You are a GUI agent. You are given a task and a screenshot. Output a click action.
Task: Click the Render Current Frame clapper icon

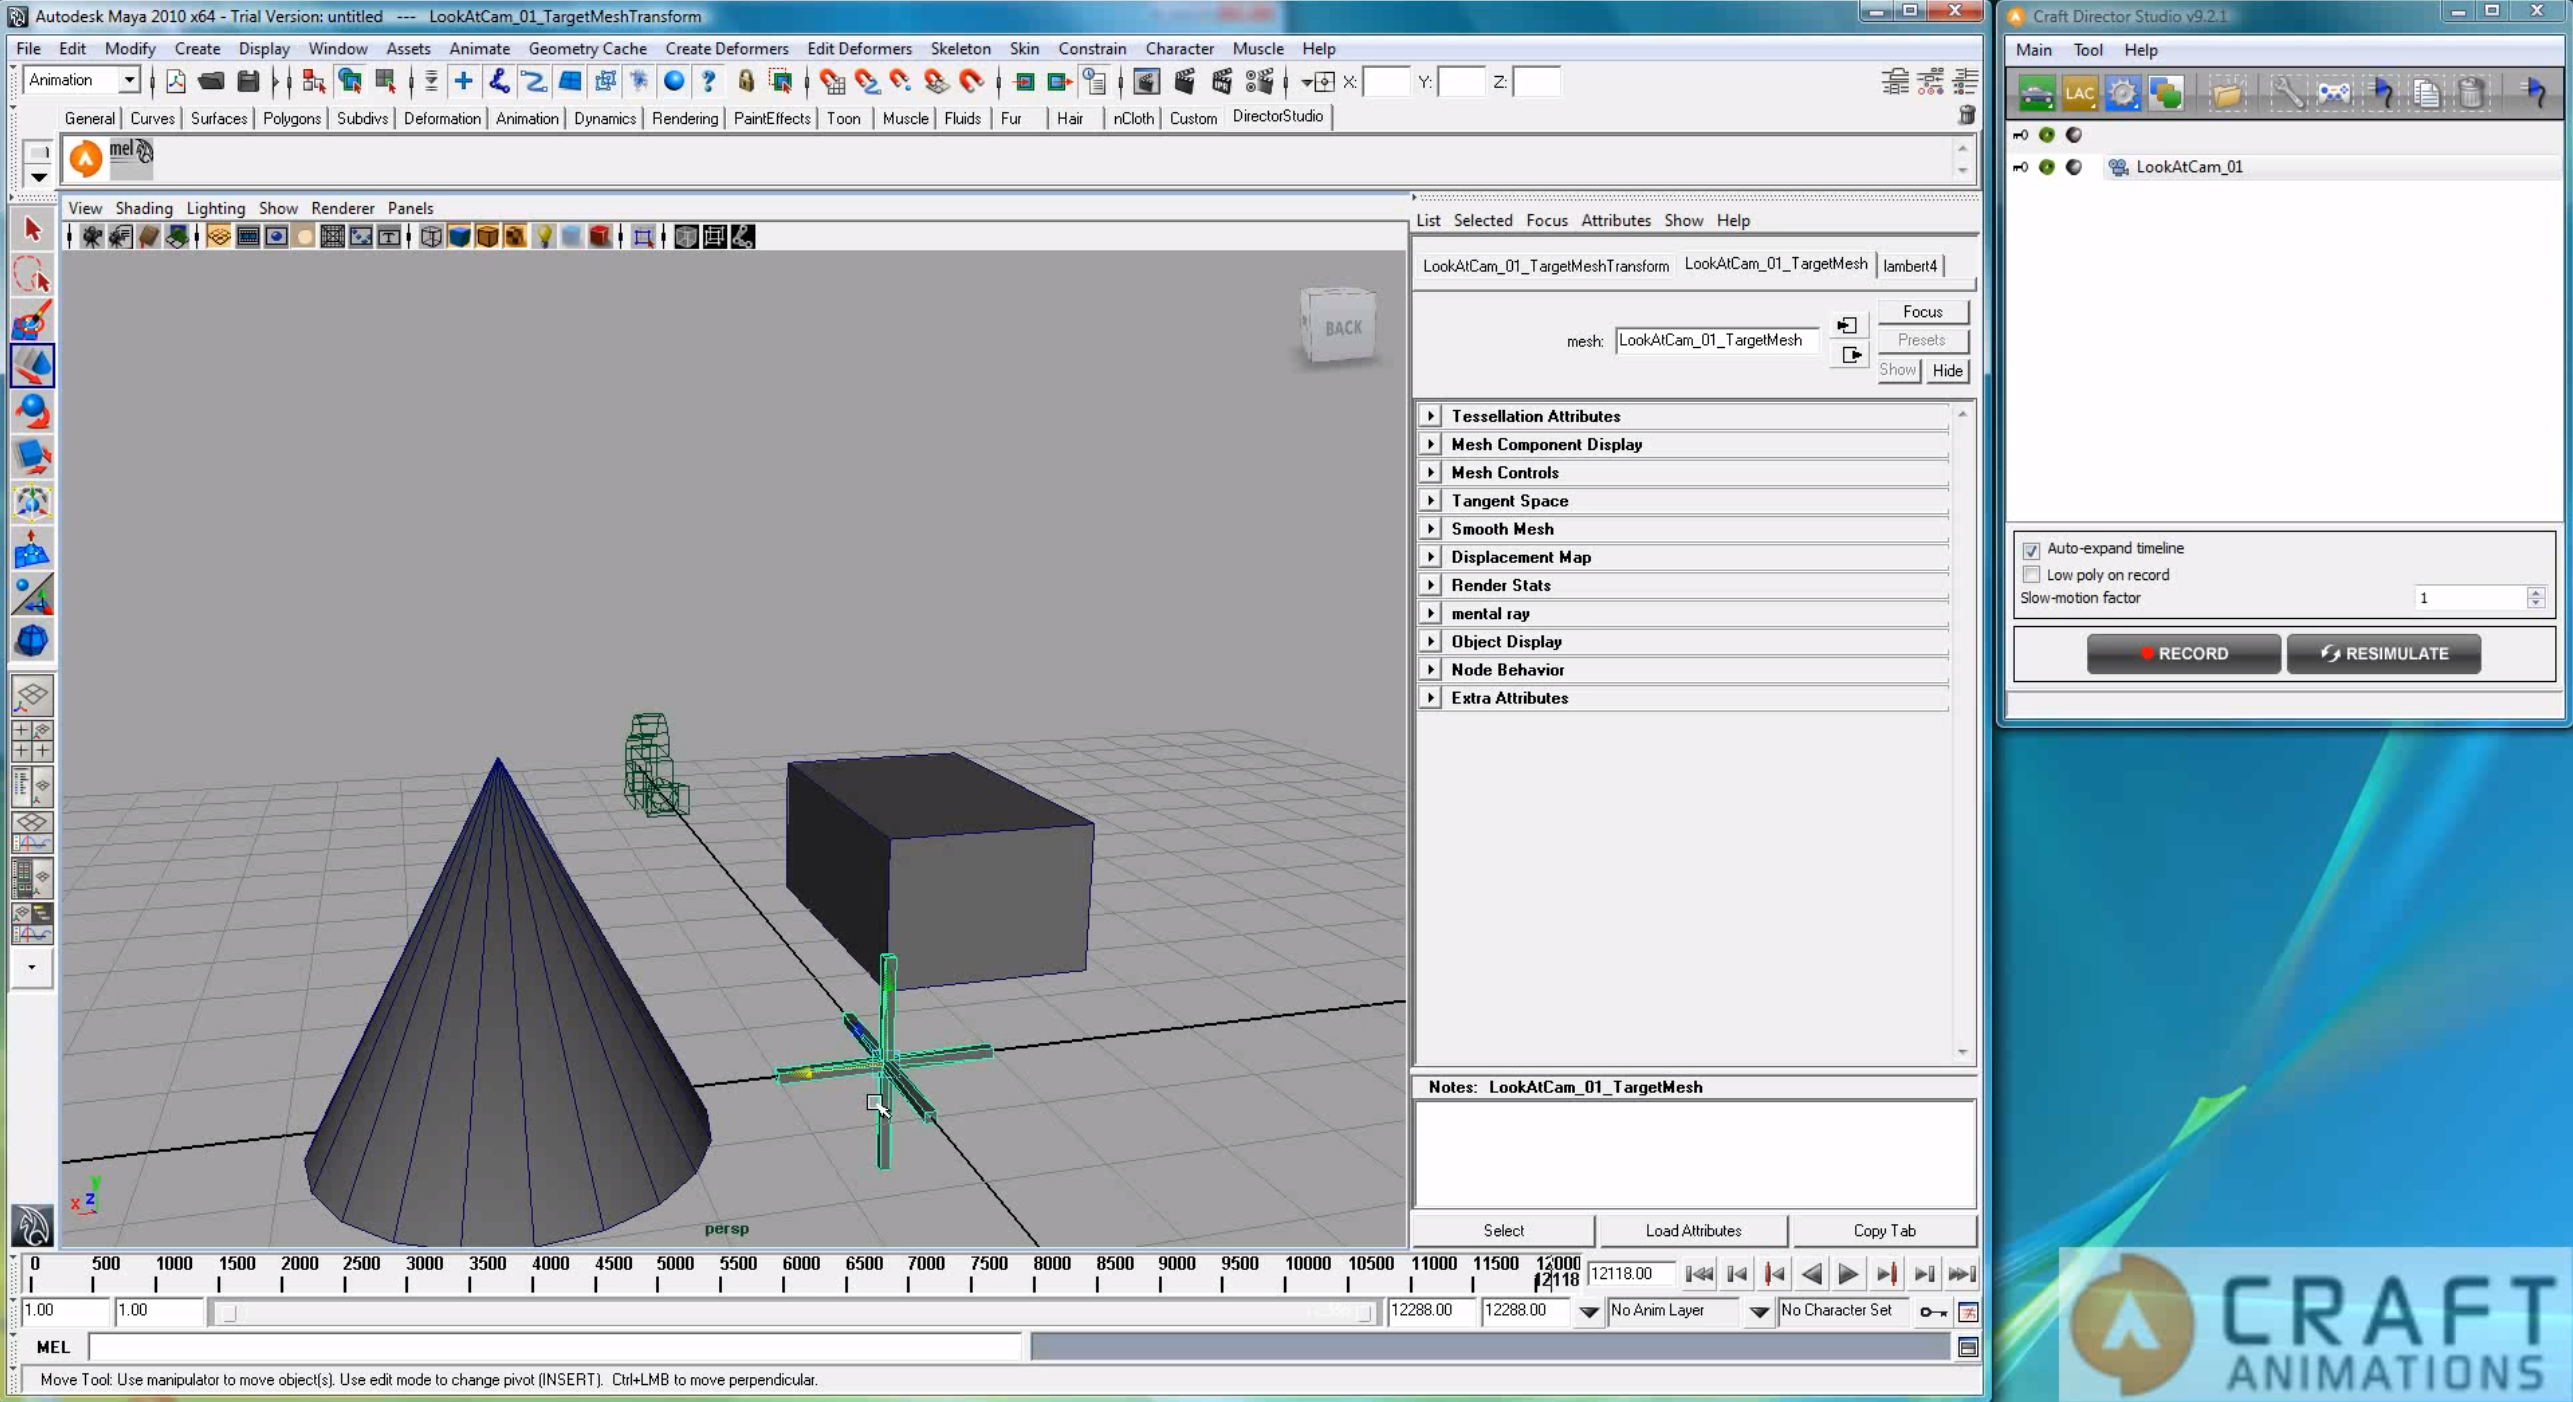(1184, 82)
